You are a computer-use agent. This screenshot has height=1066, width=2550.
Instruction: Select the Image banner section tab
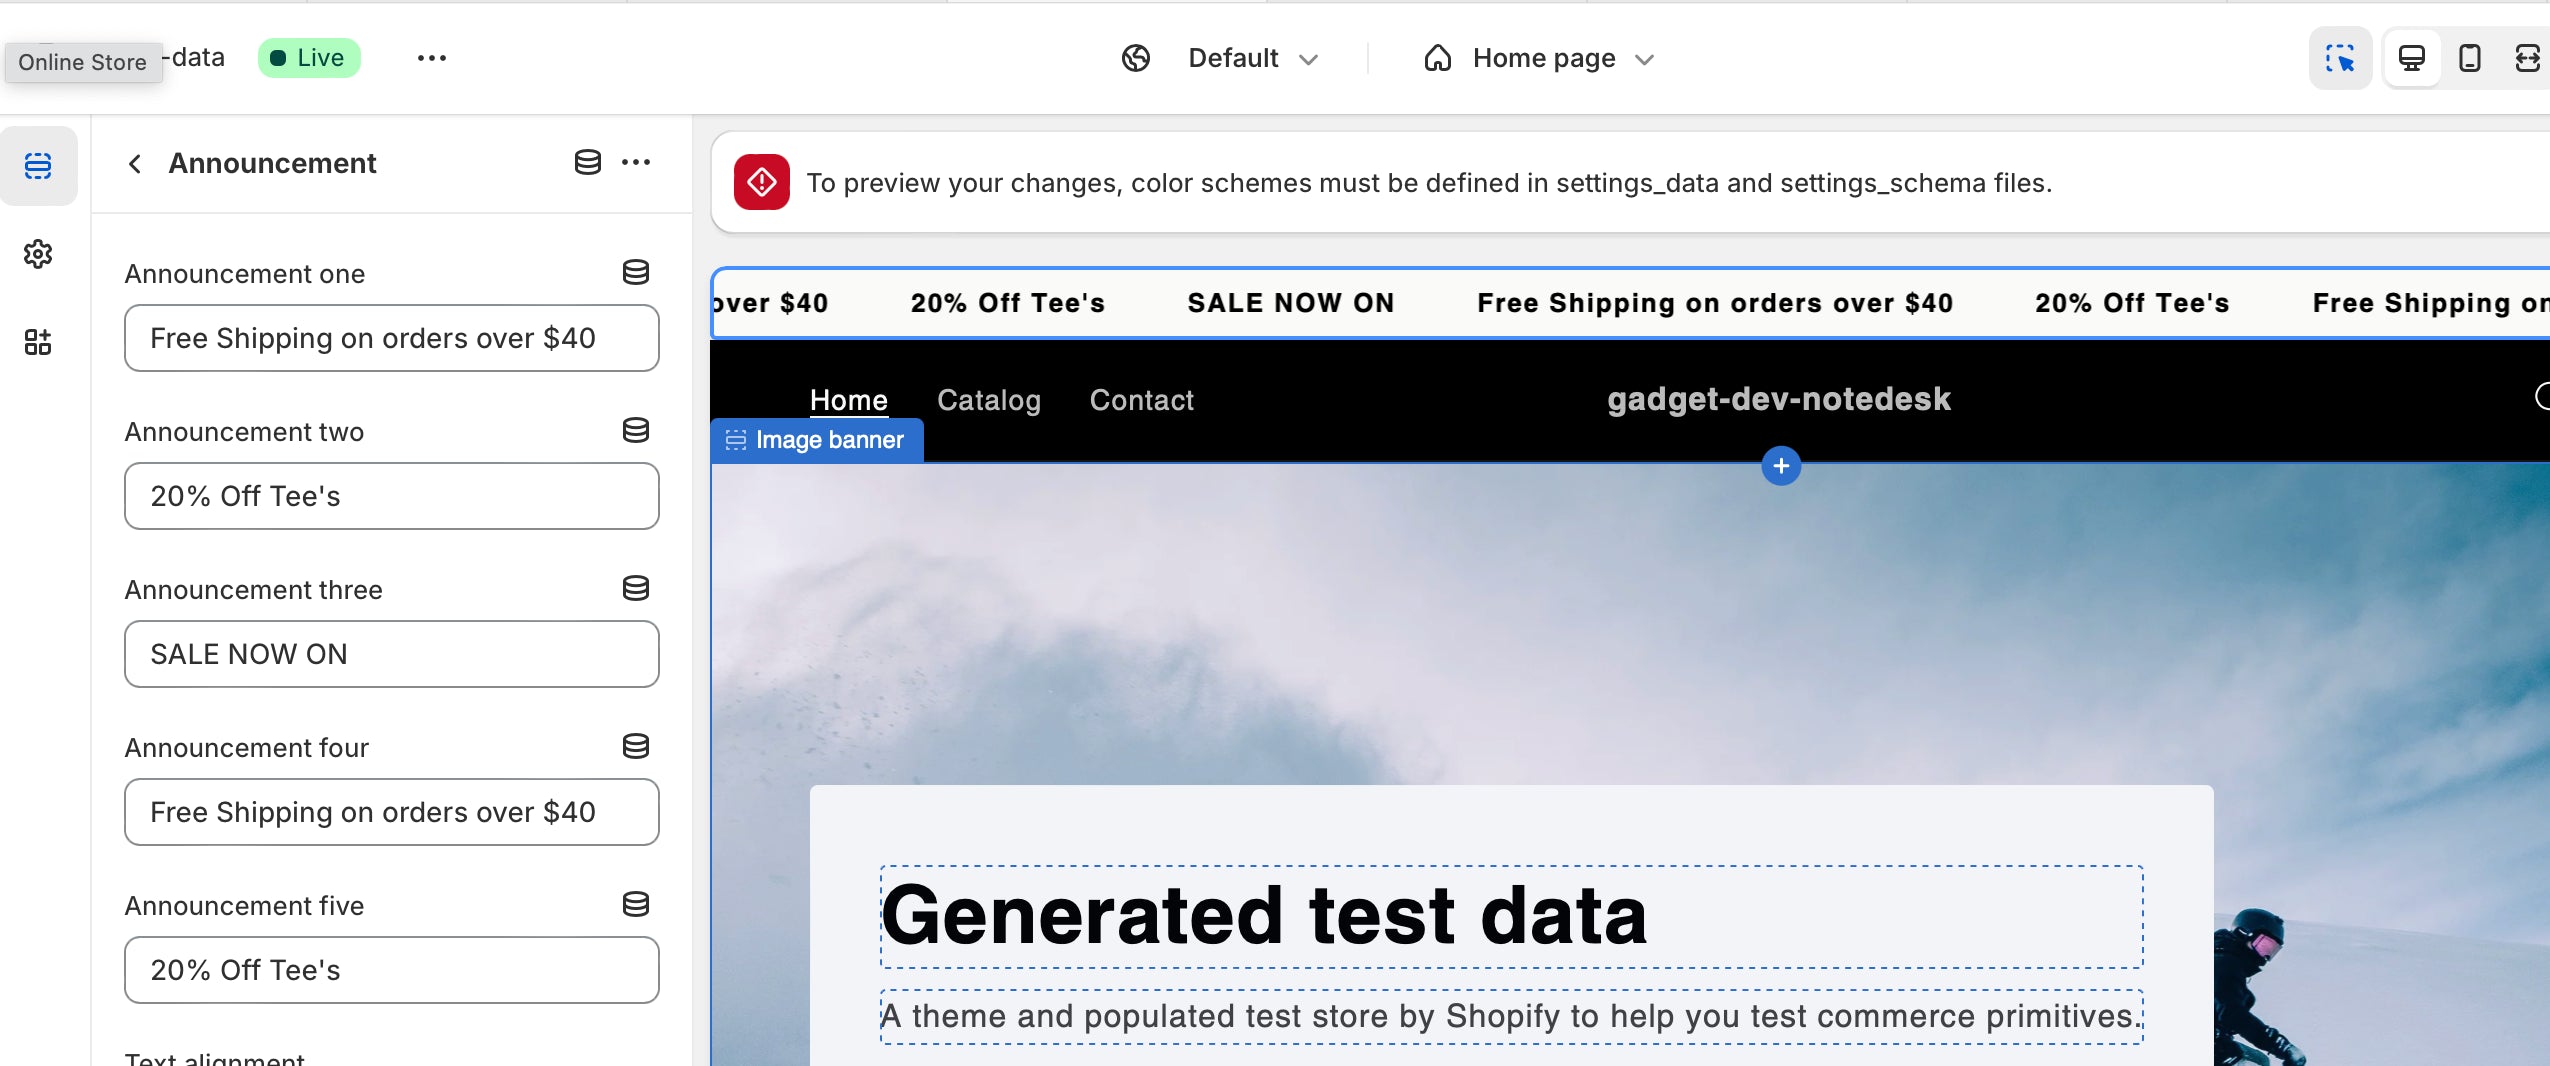click(817, 440)
